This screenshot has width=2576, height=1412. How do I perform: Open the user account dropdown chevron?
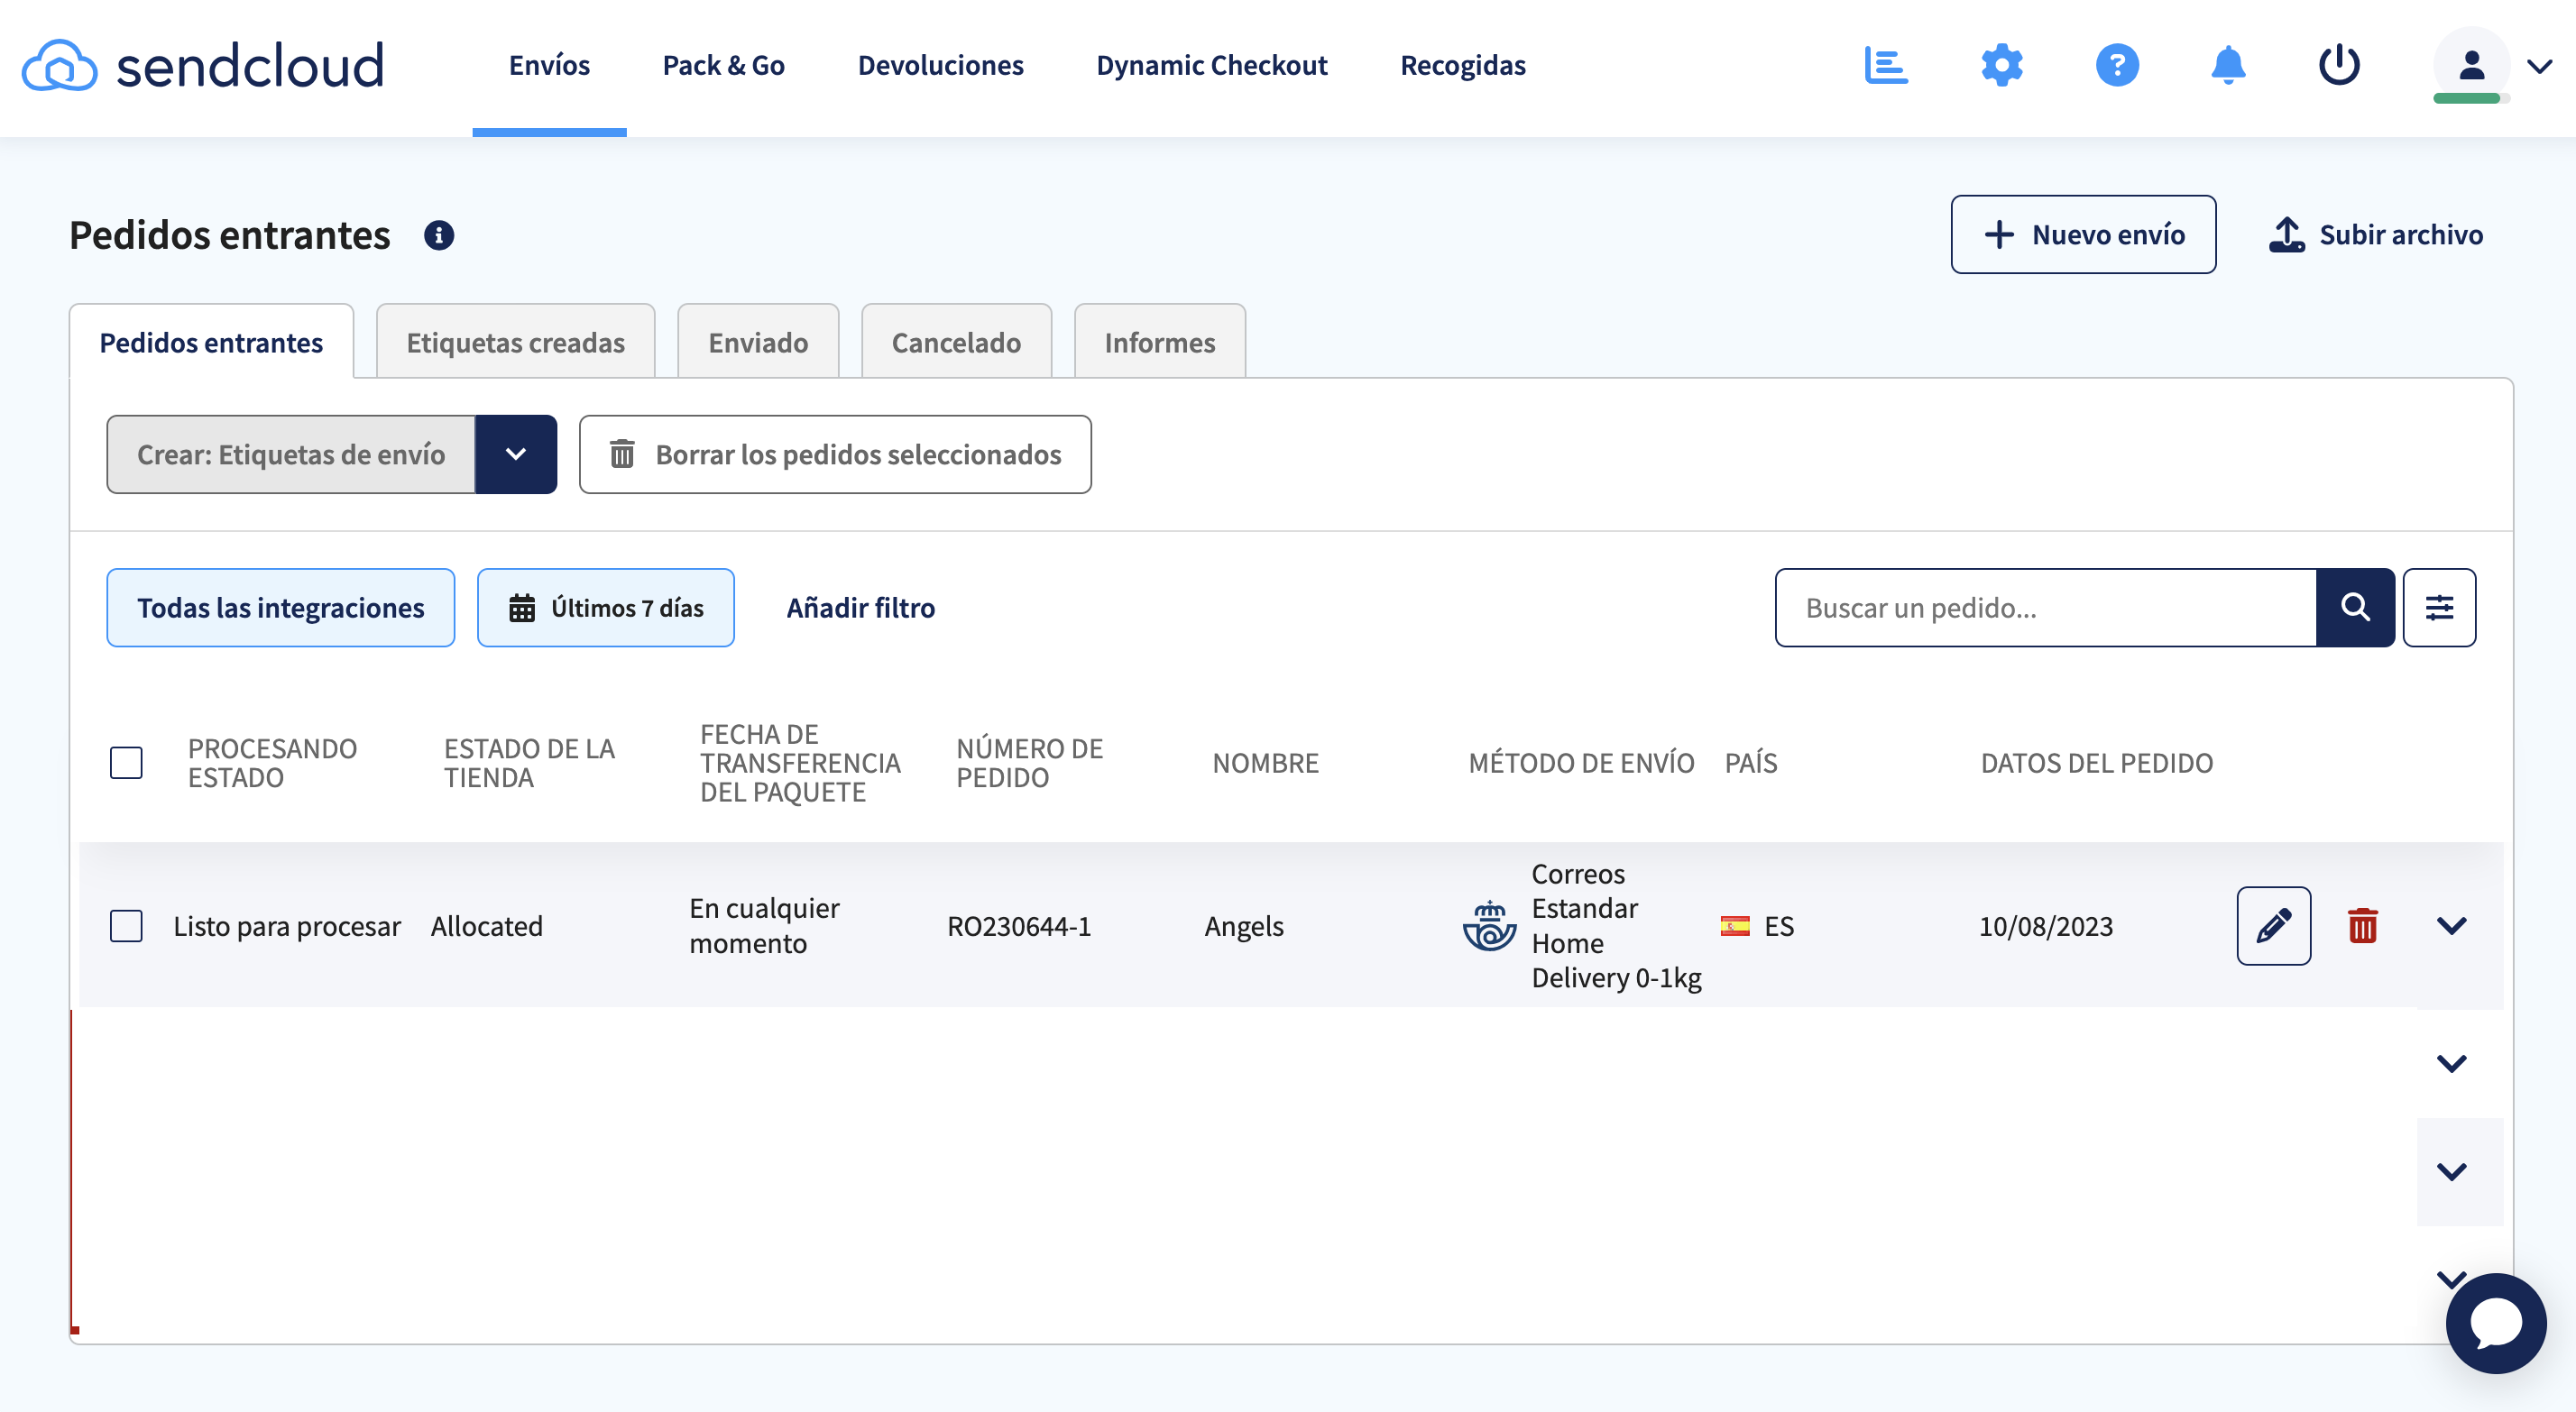[x=2539, y=66]
